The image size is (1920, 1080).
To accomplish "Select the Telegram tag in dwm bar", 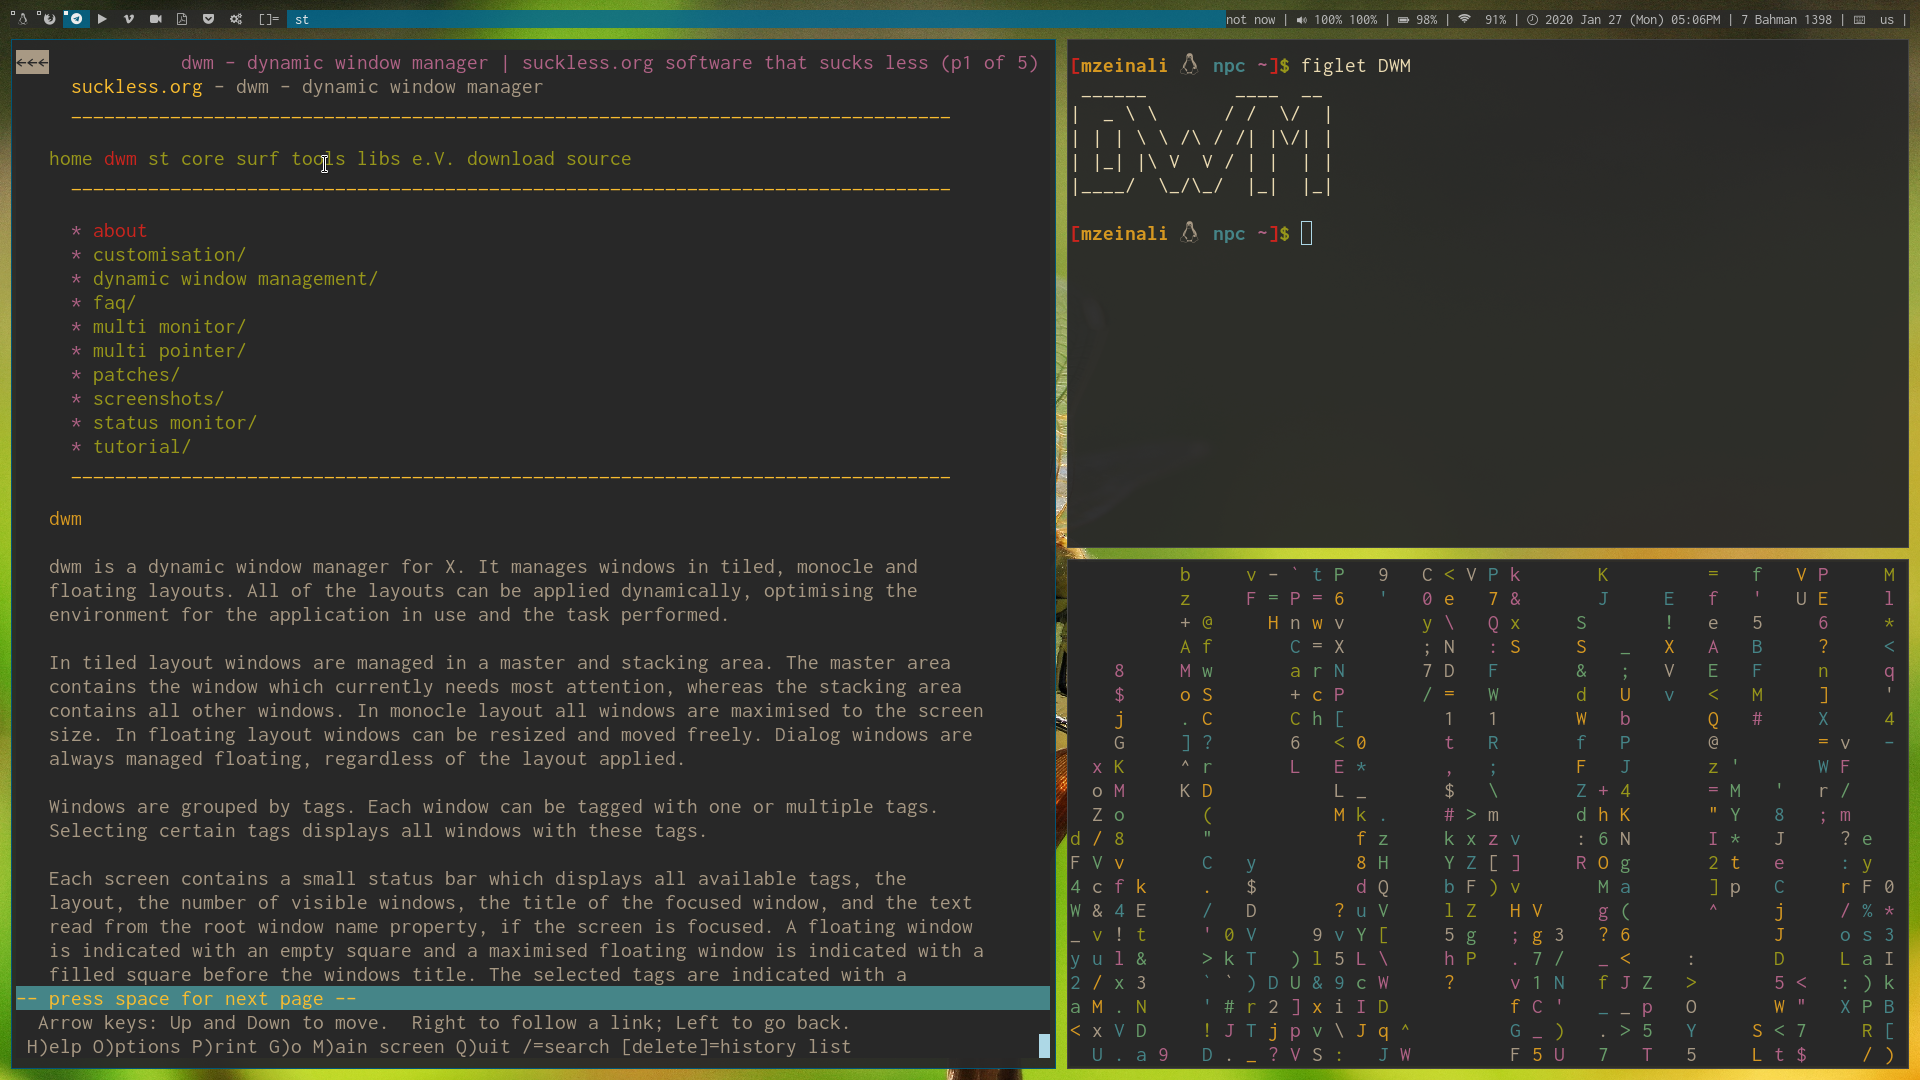I will pyautogui.click(x=76, y=19).
